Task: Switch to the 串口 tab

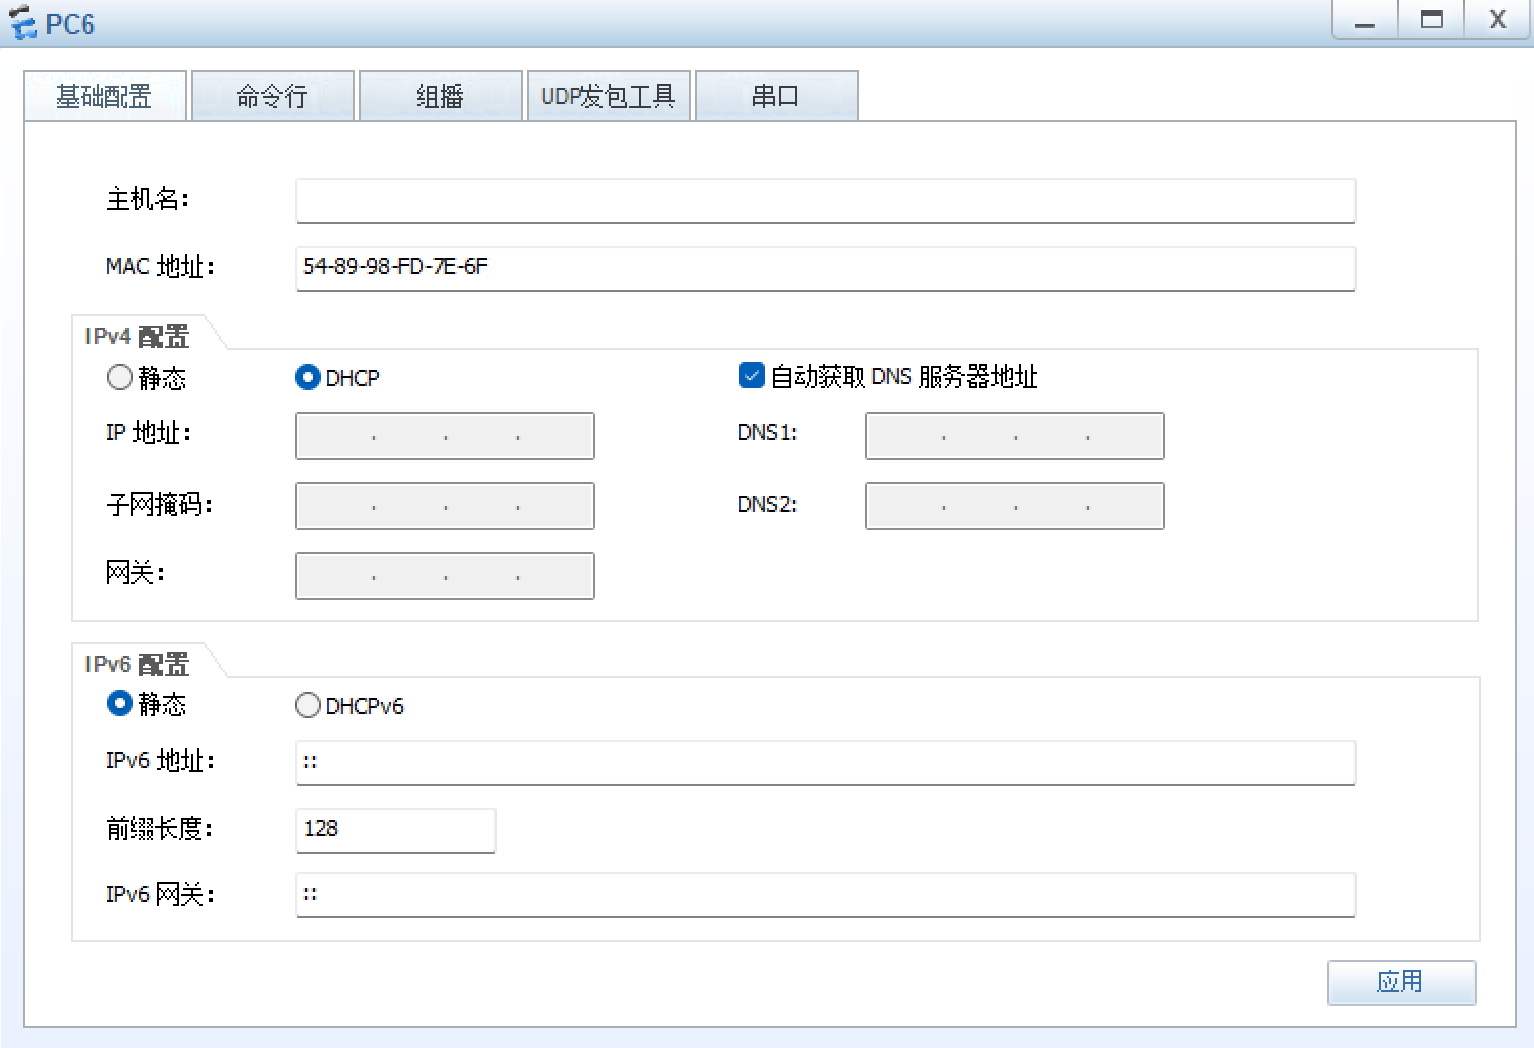Action: click(777, 95)
